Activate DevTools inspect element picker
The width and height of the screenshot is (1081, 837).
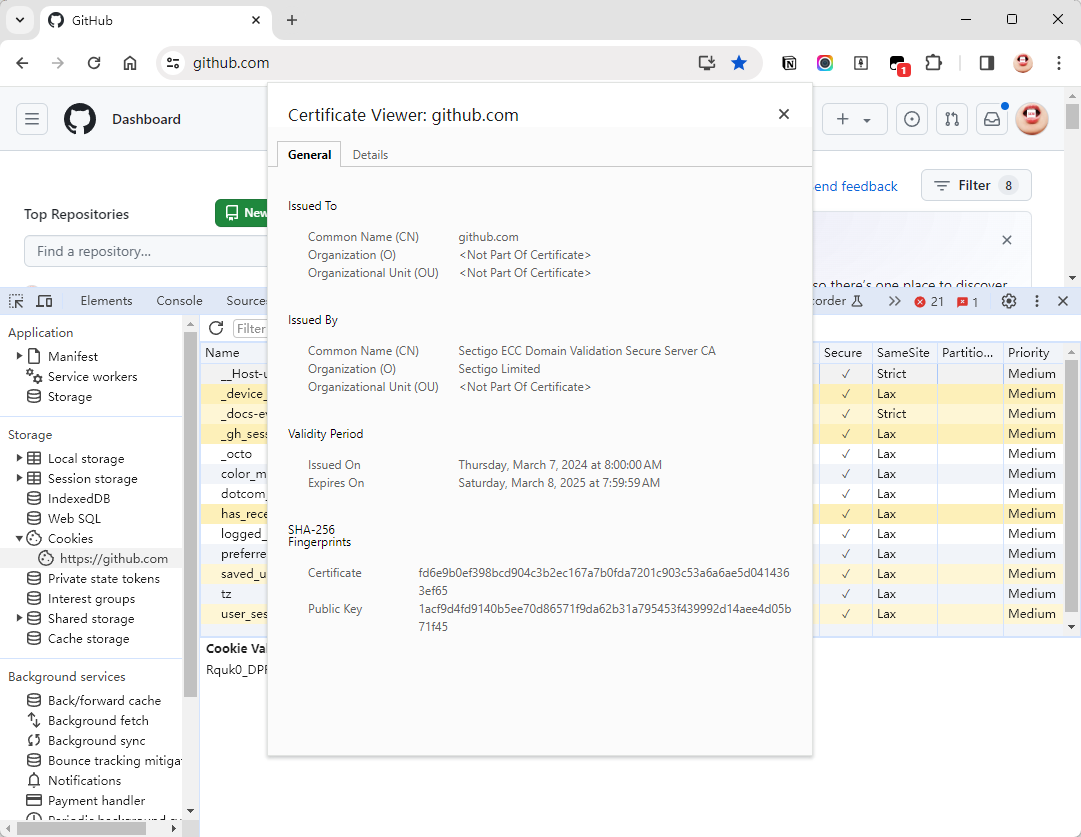coord(16,301)
